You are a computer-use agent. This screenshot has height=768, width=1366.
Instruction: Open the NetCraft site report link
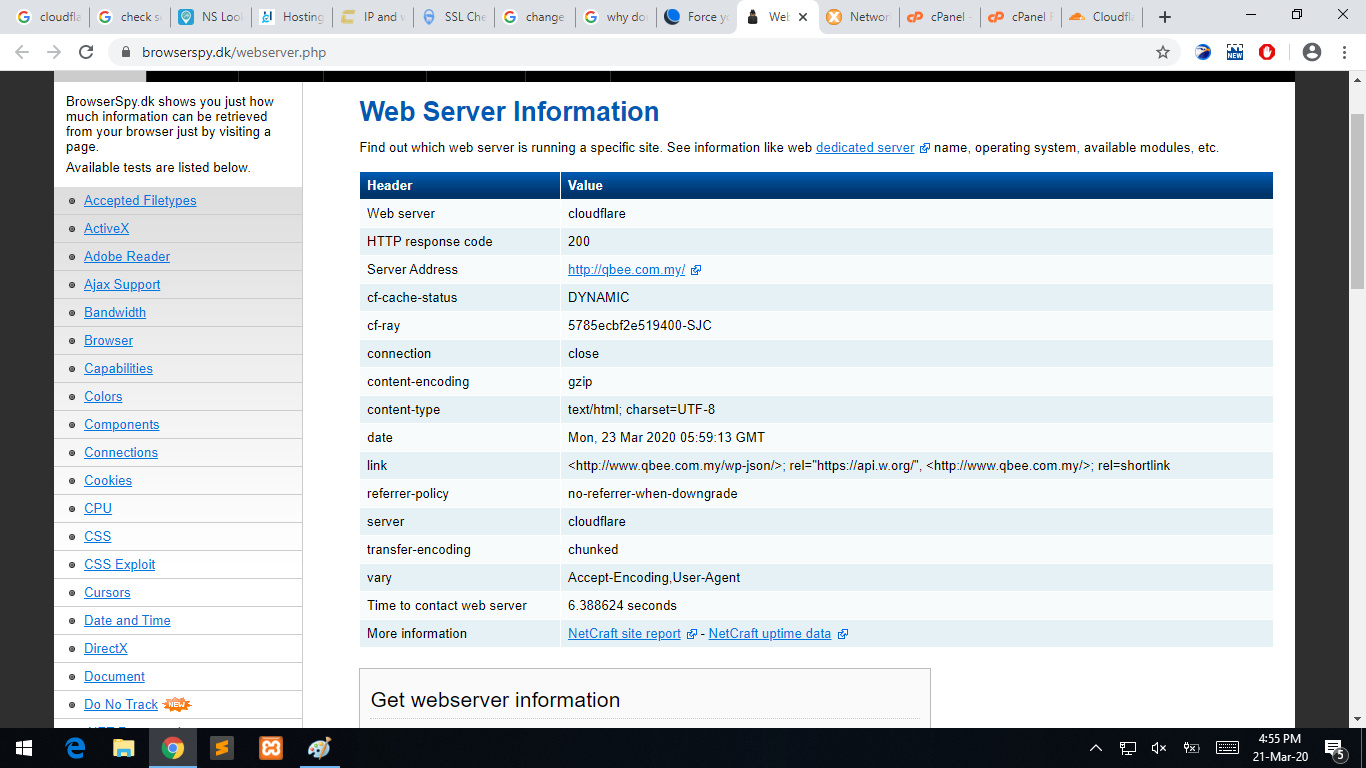click(624, 634)
